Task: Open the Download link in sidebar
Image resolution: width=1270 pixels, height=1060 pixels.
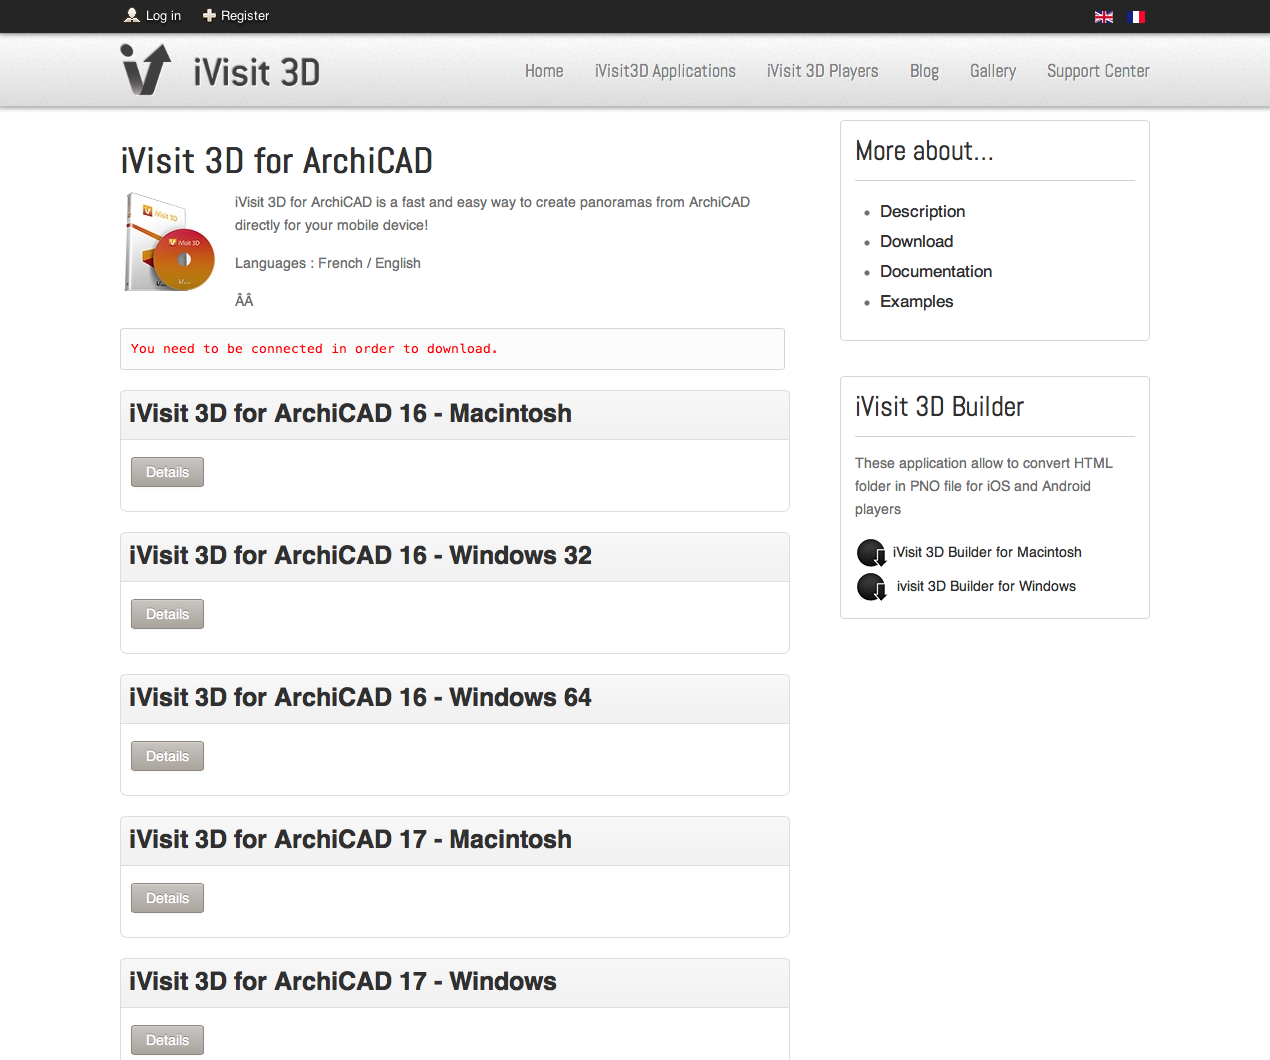Action: coord(916,241)
